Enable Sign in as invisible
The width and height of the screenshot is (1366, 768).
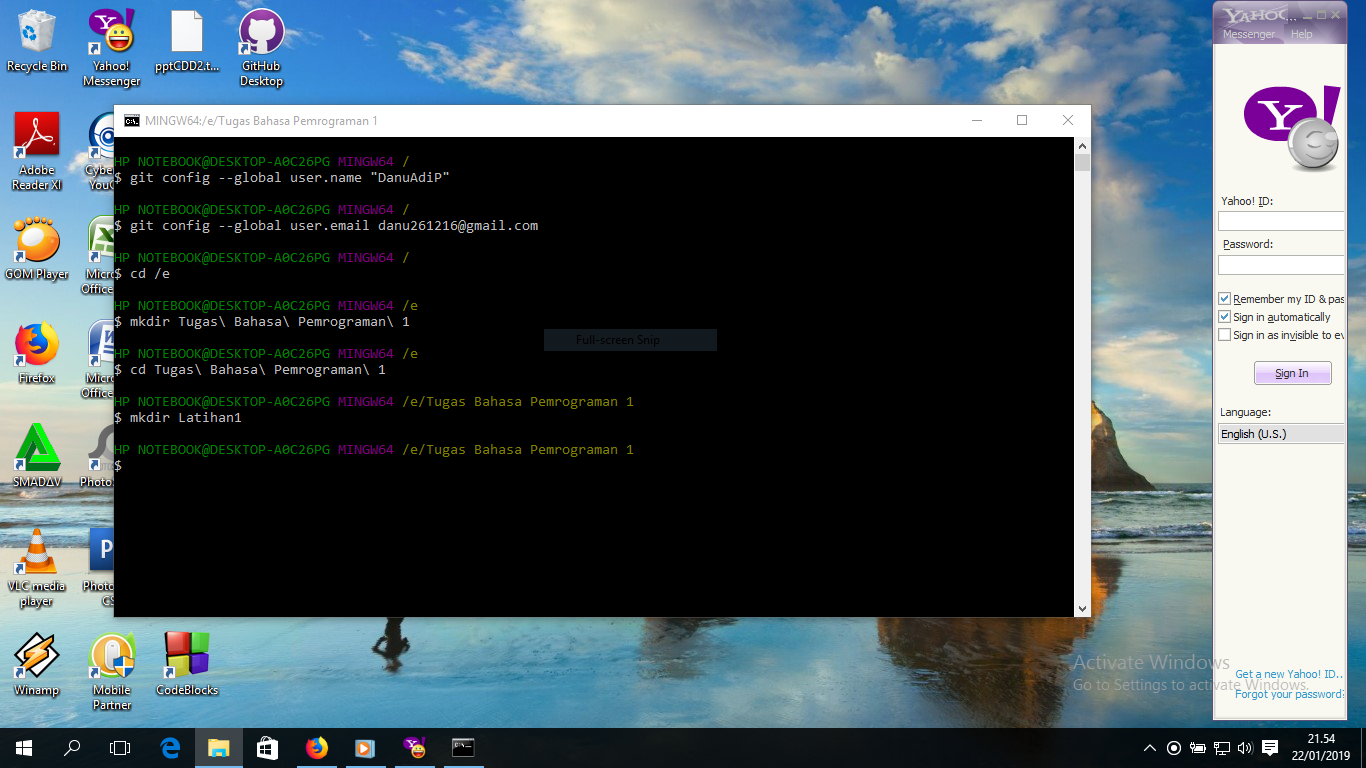pos(1224,335)
